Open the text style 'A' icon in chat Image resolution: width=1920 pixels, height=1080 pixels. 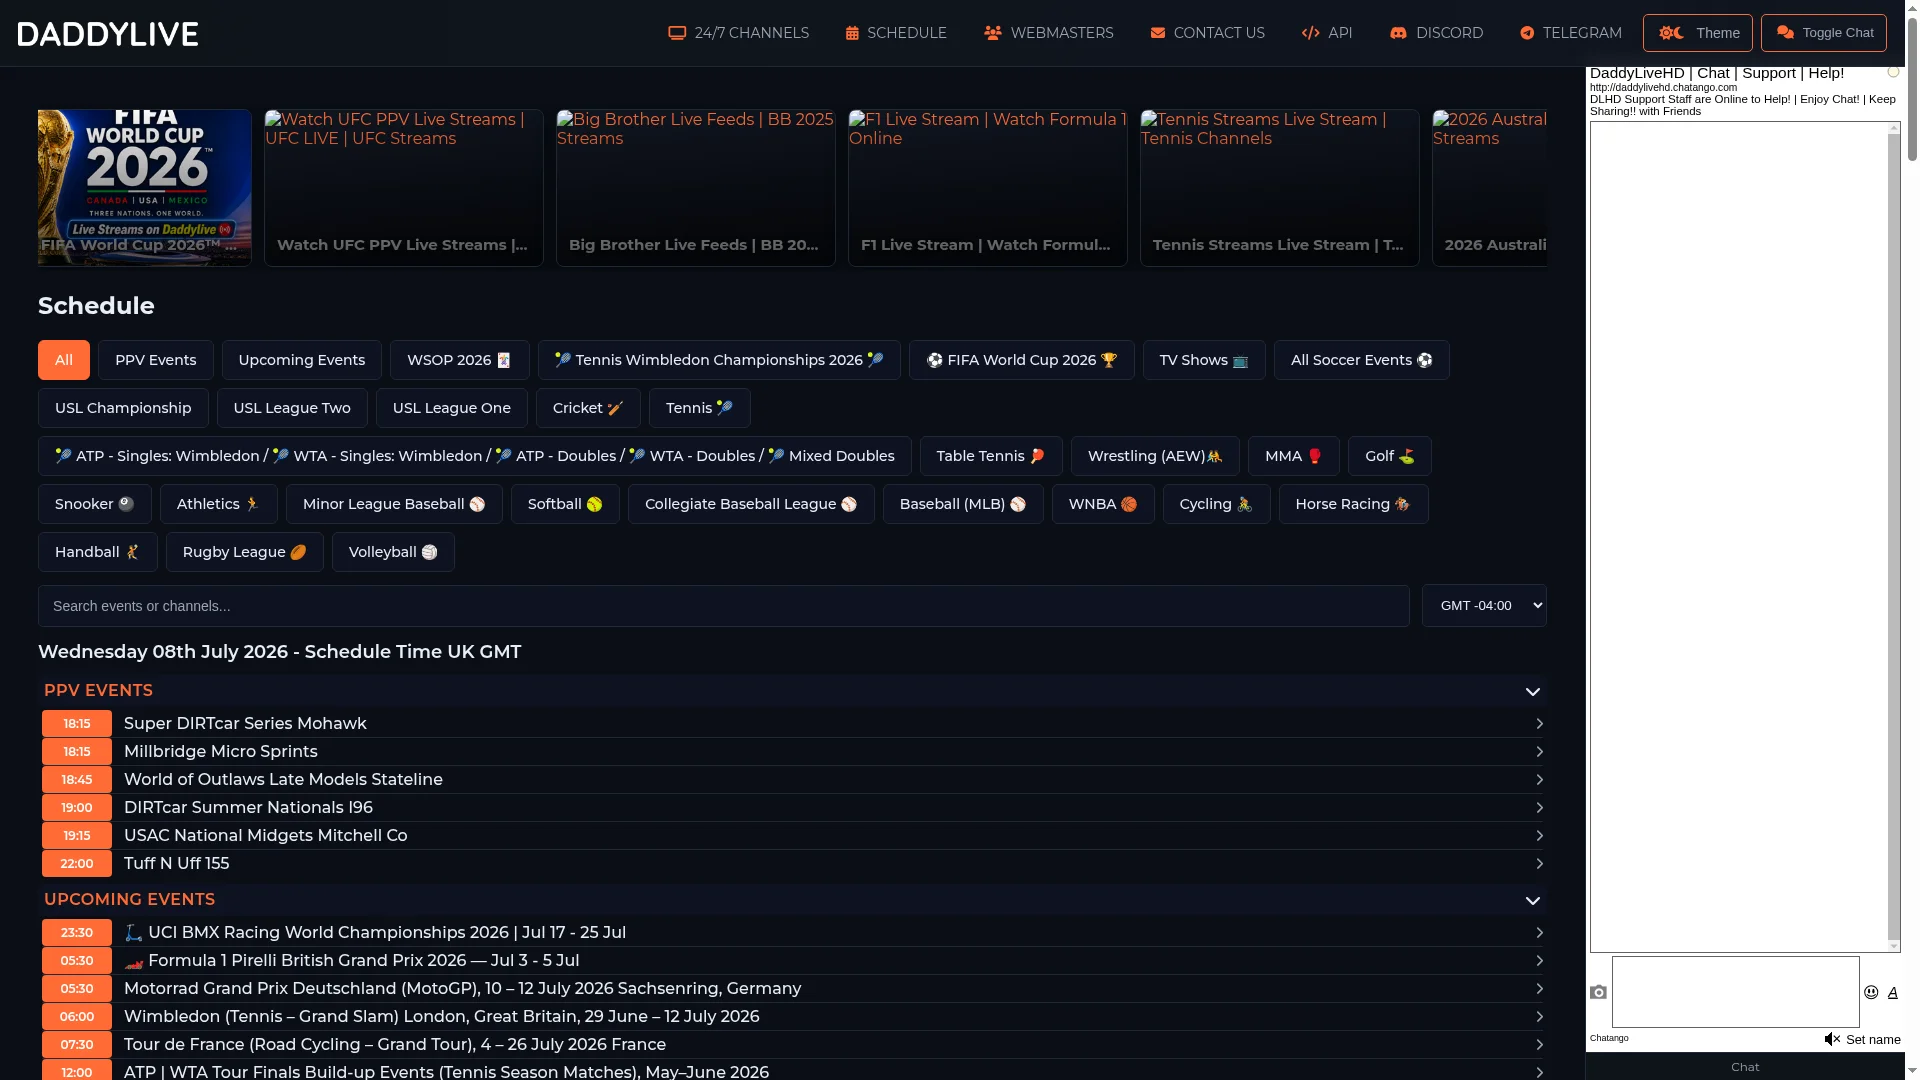tap(1892, 993)
